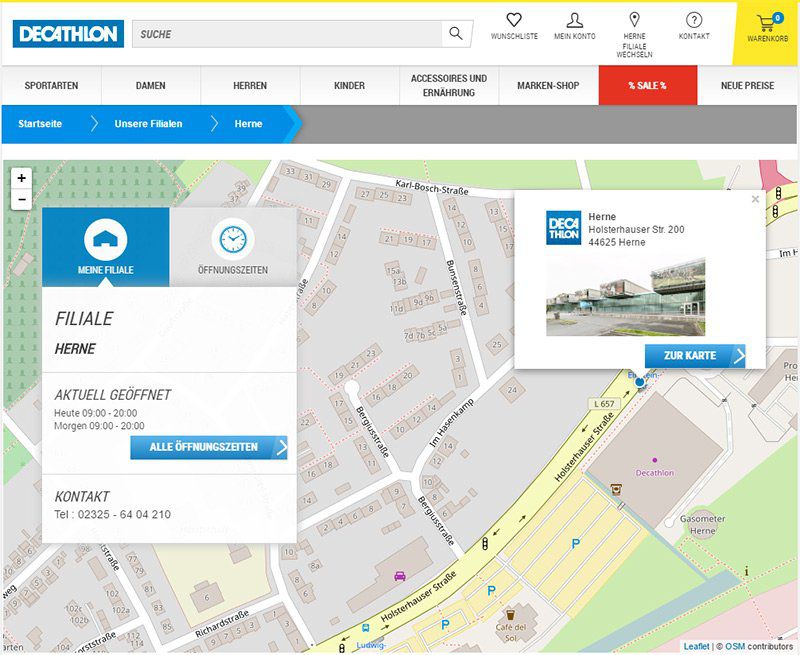The image size is (800, 655).
Task: Click the bus stop icon near Ludwig
Action: click(x=365, y=628)
